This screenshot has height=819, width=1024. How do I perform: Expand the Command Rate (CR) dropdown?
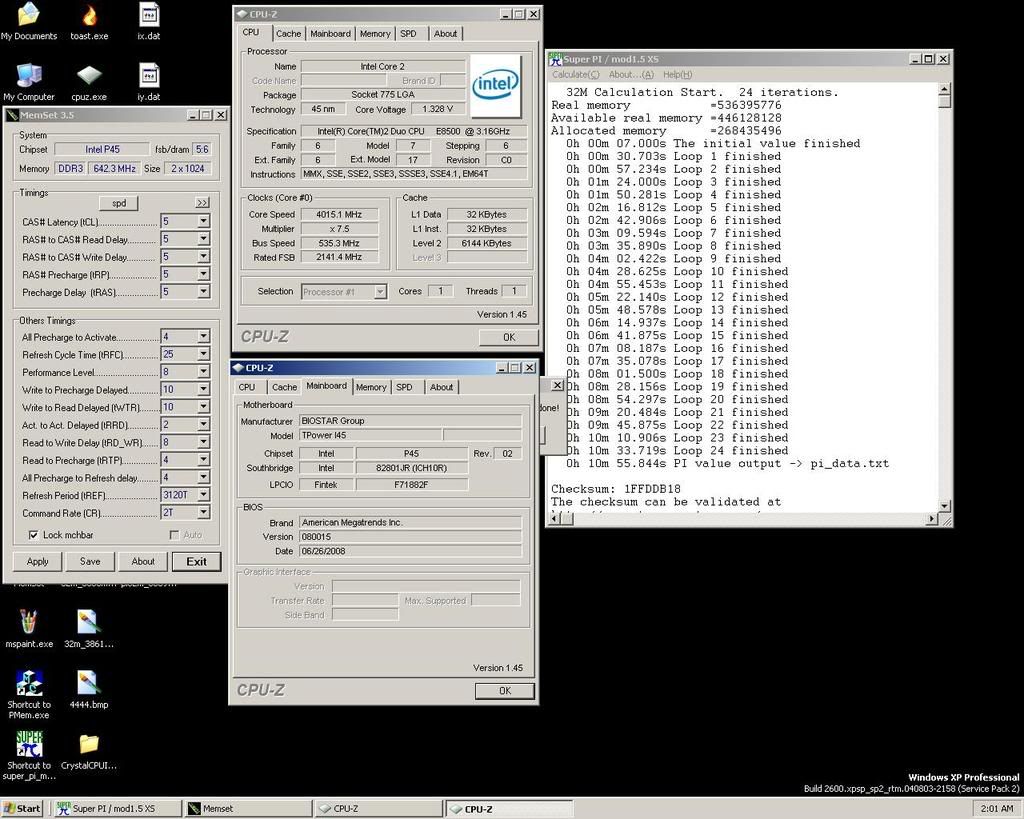point(204,513)
